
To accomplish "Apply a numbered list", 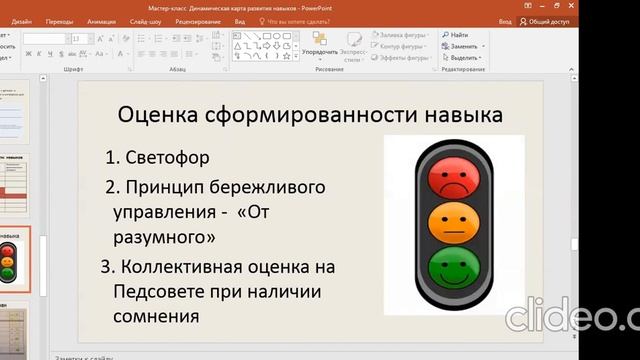I will click(x=160, y=39).
